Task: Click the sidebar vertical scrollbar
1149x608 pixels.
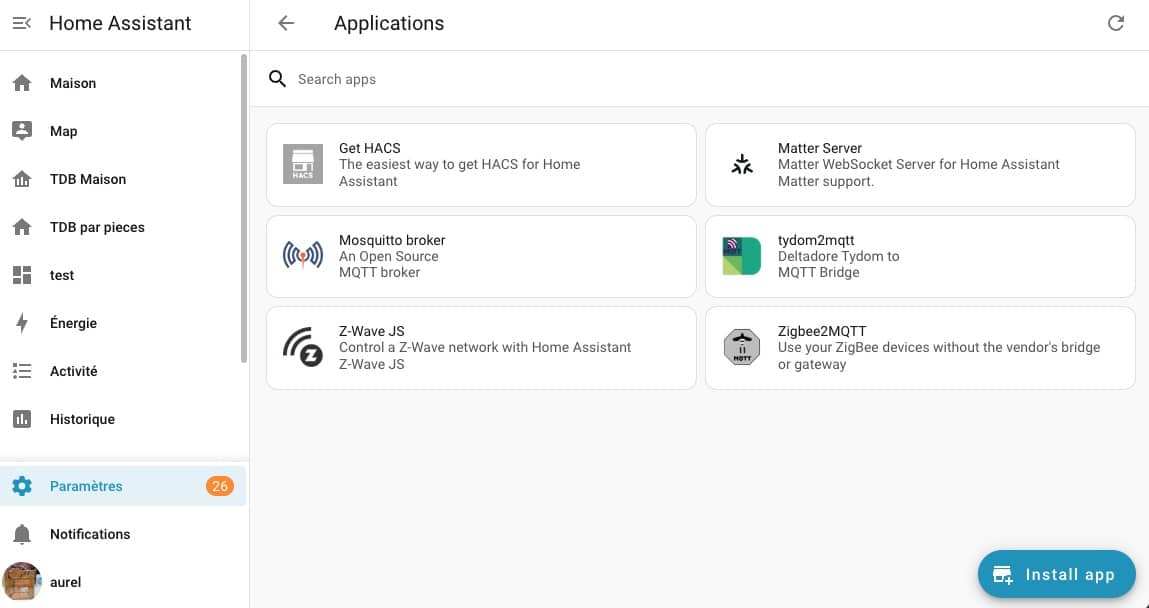Action: pyautogui.click(x=244, y=210)
